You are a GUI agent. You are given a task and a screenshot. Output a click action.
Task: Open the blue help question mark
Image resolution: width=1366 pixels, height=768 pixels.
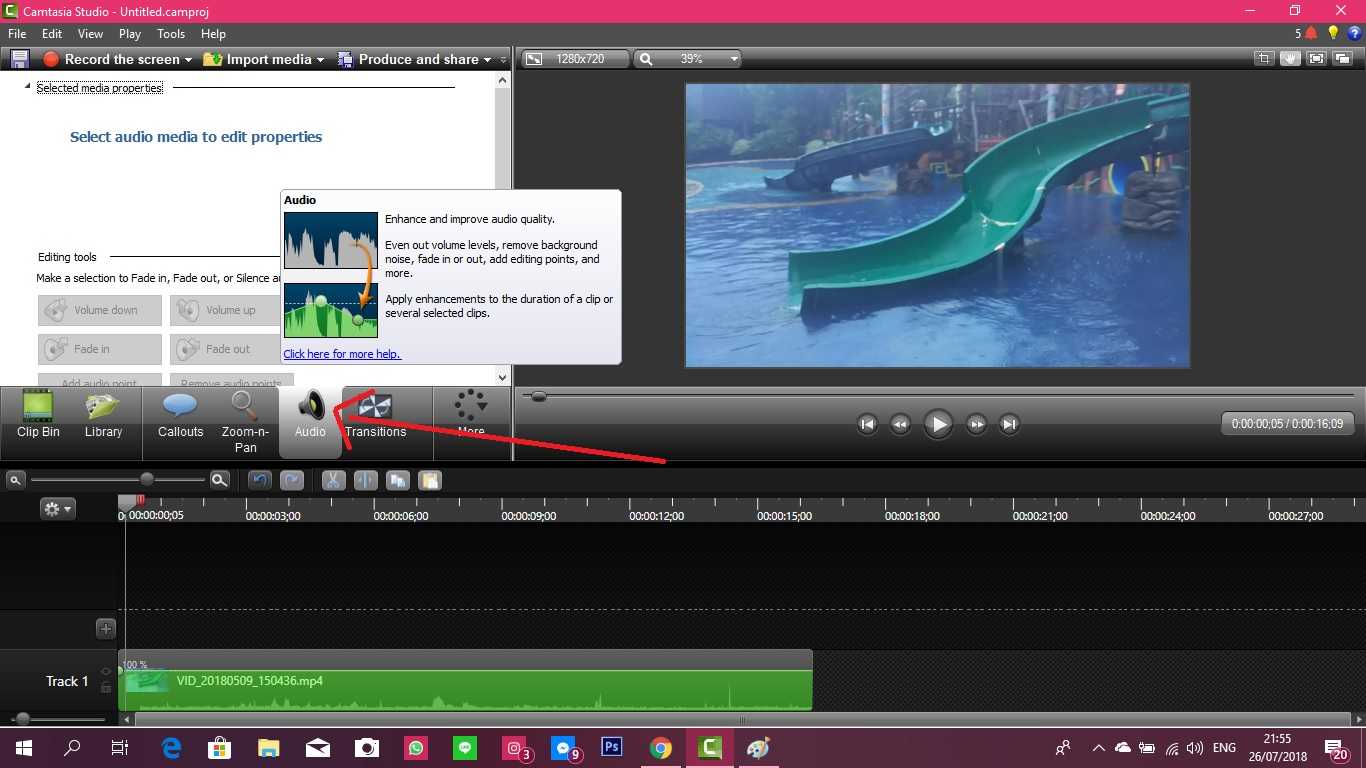pyautogui.click(x=1355, y=33)
